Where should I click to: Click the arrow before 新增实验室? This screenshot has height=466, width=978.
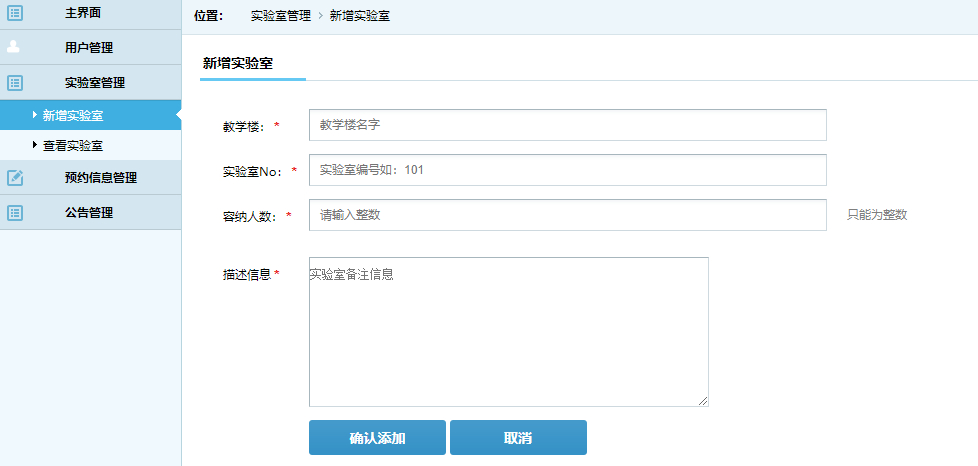click(x=34, y=115)
